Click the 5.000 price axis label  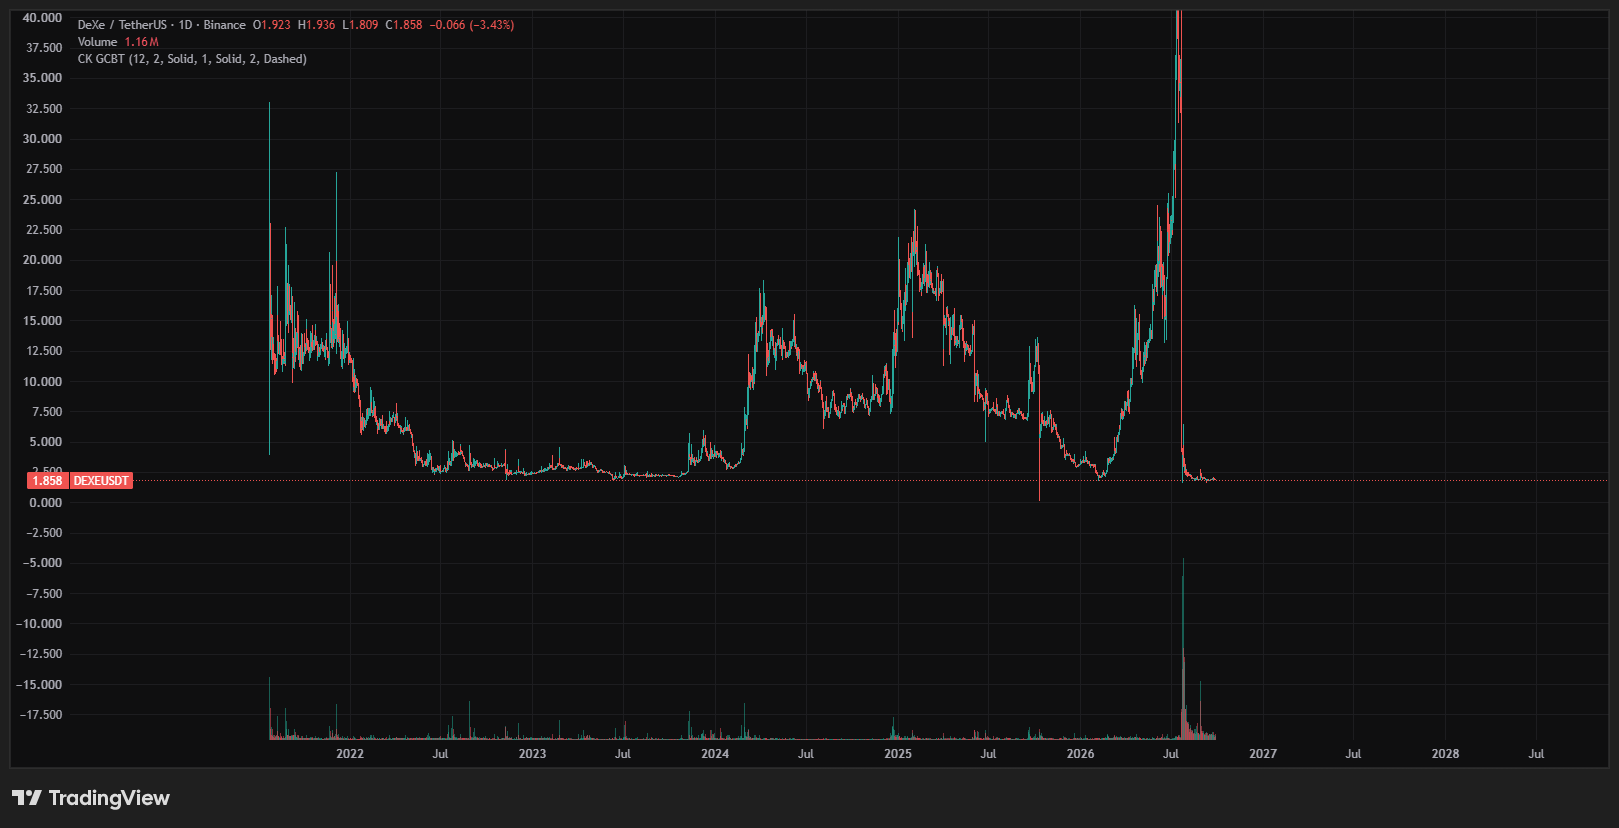point(45,442)
